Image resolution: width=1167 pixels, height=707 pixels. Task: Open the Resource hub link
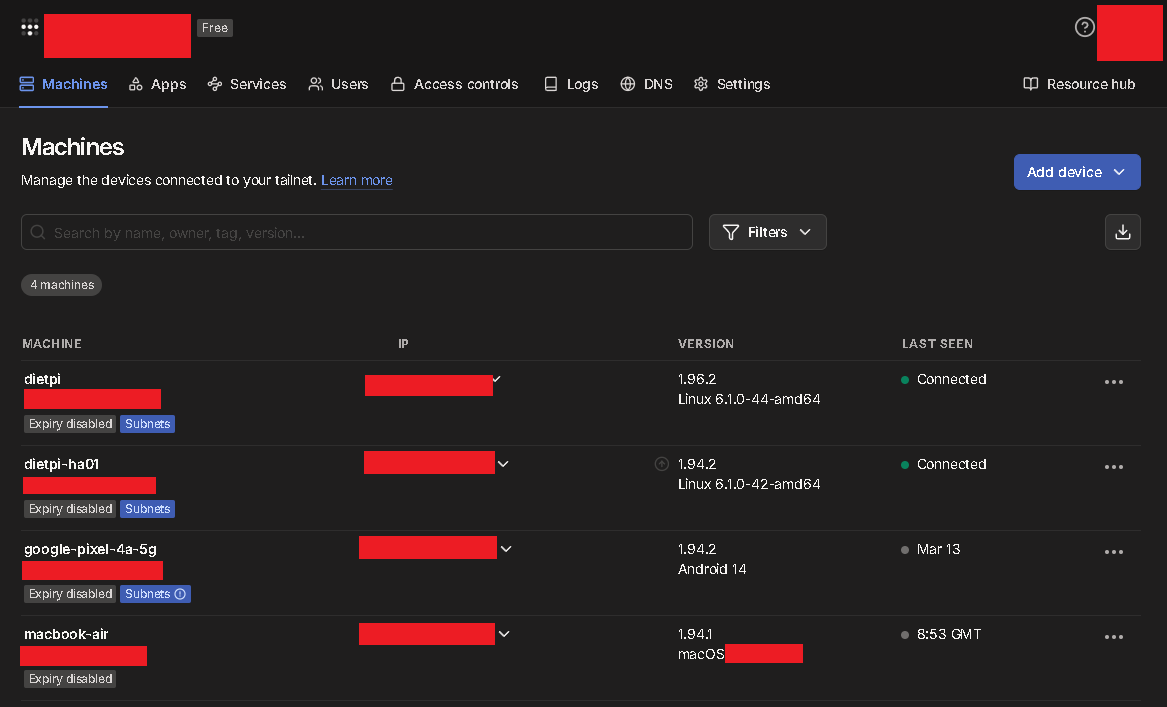click(x=1079, y=84)
